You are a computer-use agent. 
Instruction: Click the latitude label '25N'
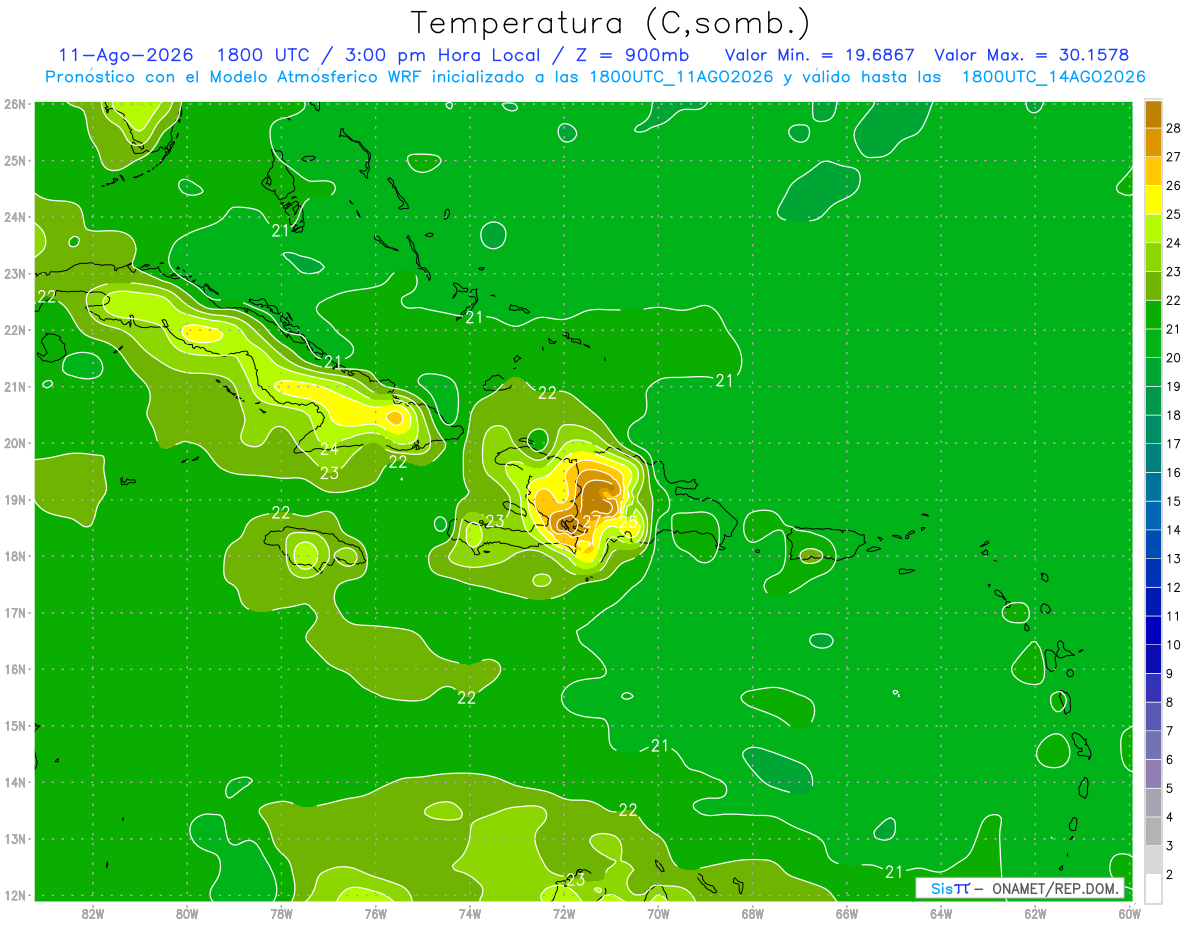tap(15, 160)
